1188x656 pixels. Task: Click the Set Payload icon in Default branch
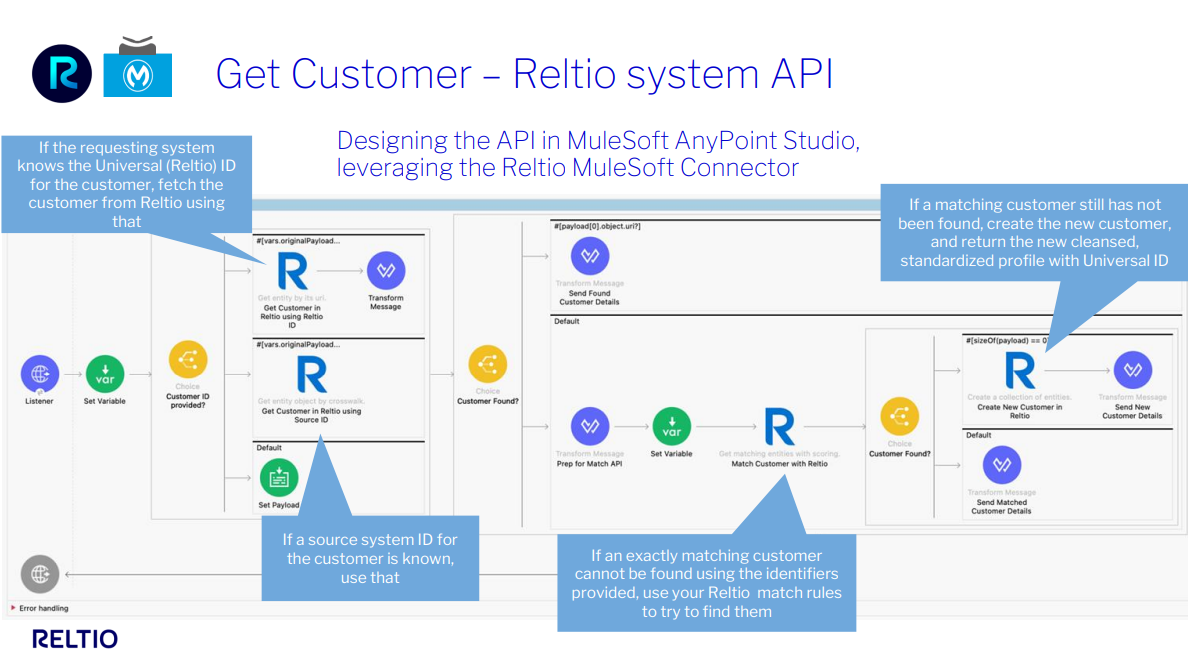(x=278, y=478)
